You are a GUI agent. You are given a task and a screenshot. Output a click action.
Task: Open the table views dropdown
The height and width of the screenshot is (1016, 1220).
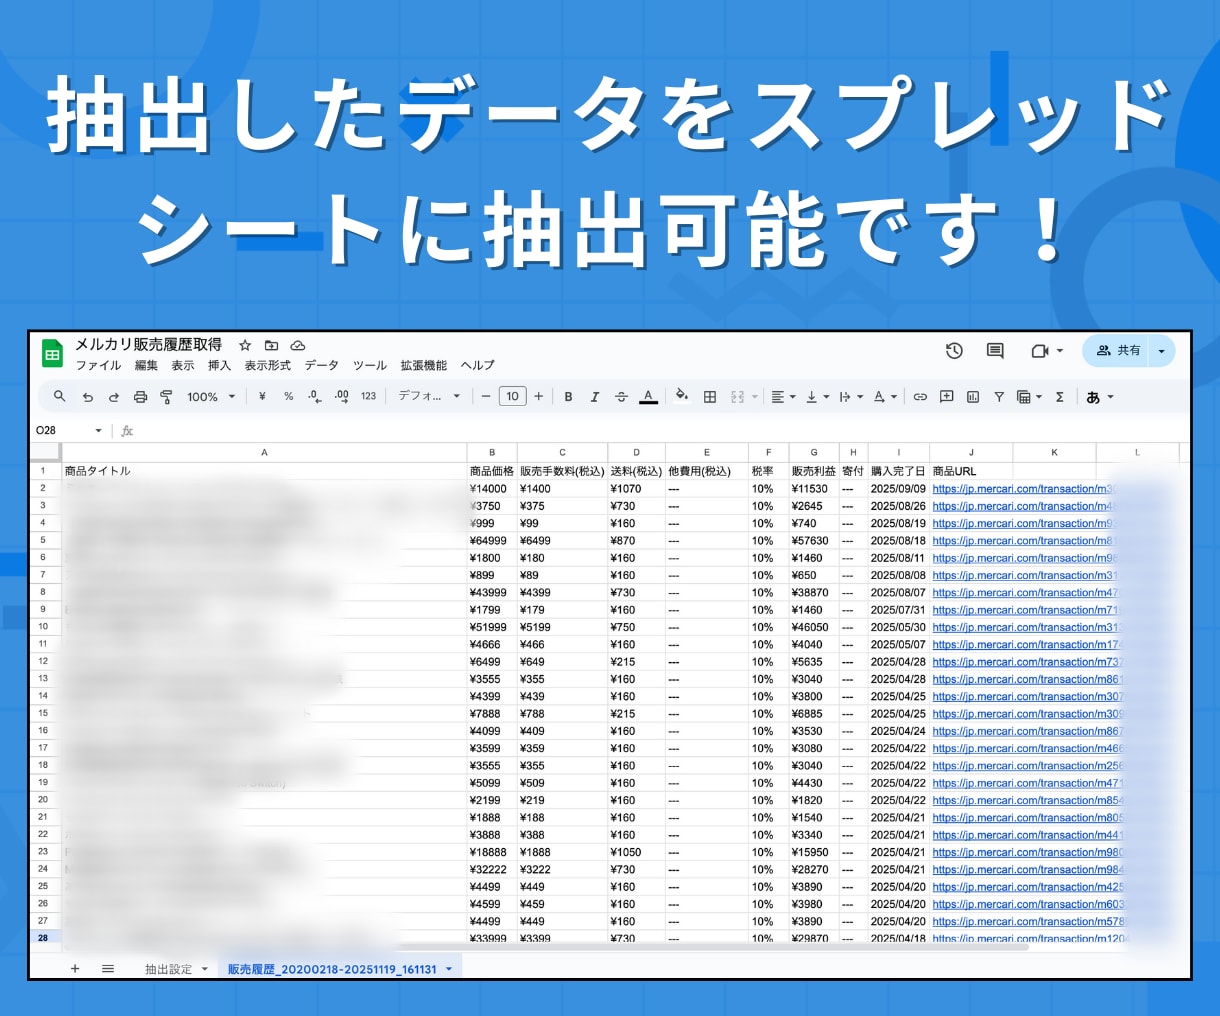click(1029, 397)
